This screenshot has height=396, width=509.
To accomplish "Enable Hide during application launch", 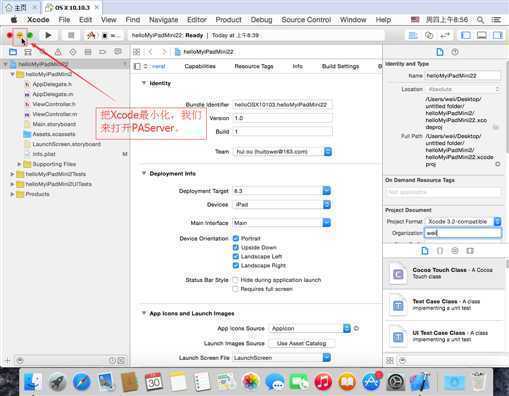I will (x=236, y=280).
